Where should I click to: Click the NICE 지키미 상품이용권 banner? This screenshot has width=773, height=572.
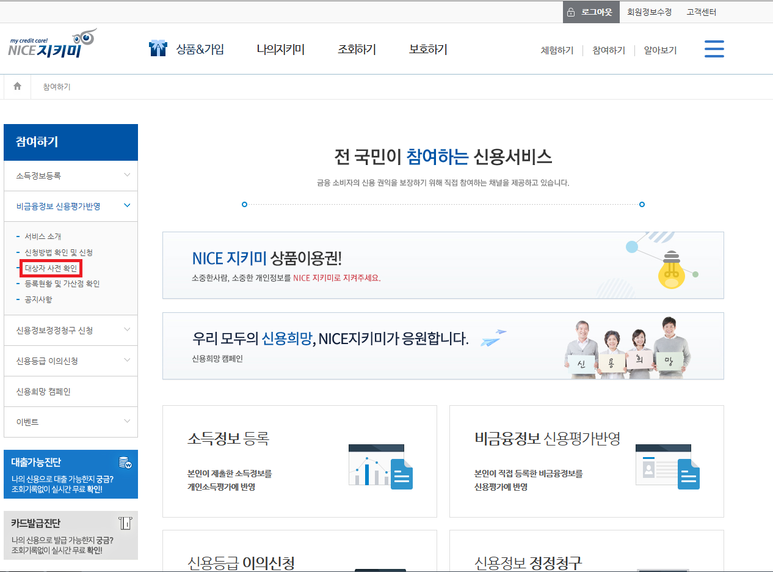click(x=443, y=265)
